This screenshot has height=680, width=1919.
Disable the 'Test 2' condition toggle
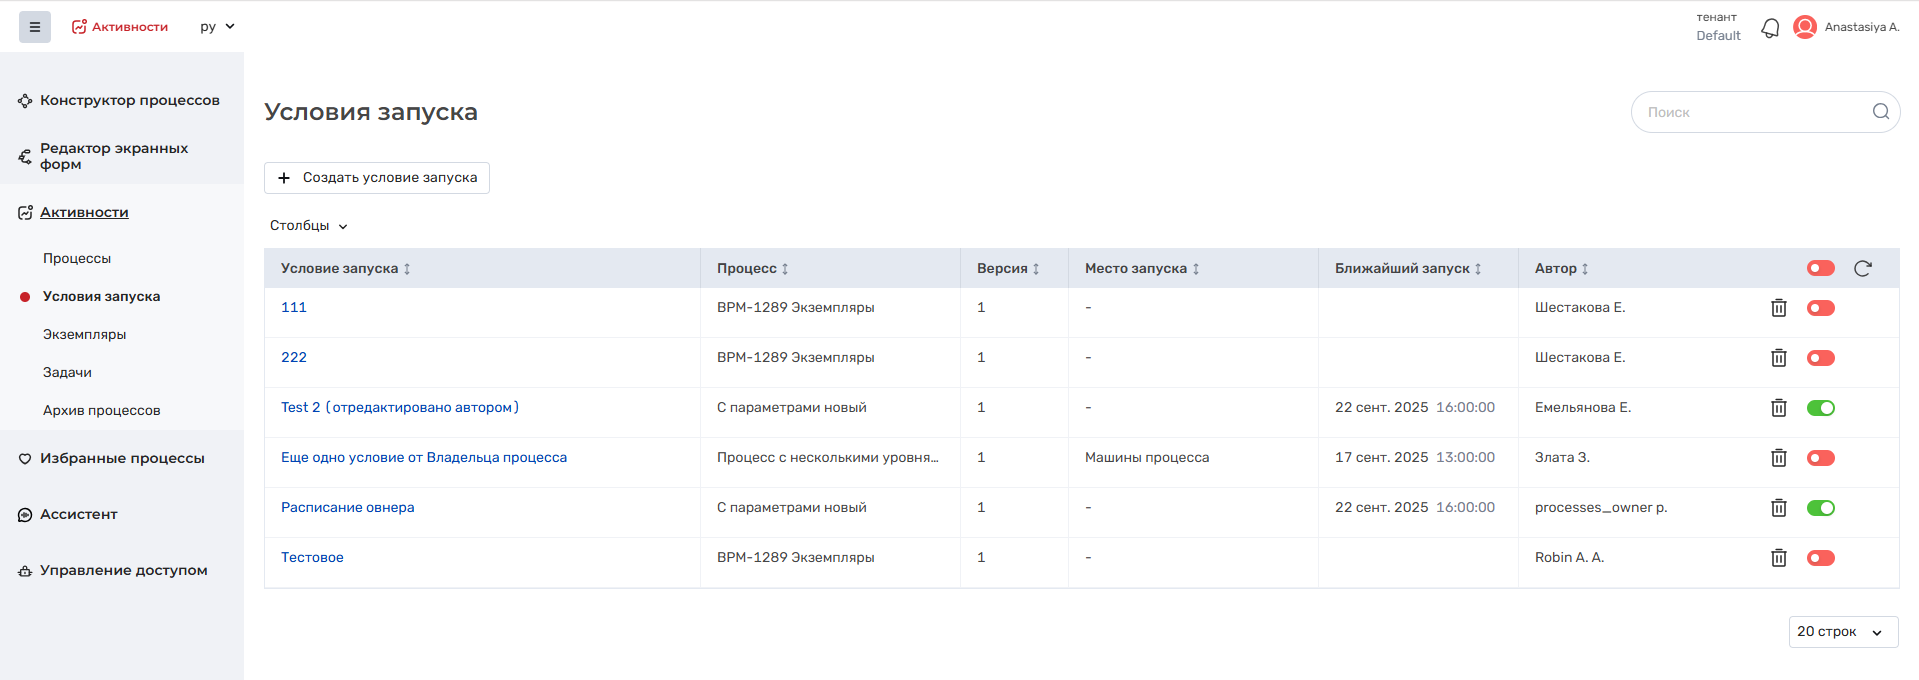tap(1820, 408)
